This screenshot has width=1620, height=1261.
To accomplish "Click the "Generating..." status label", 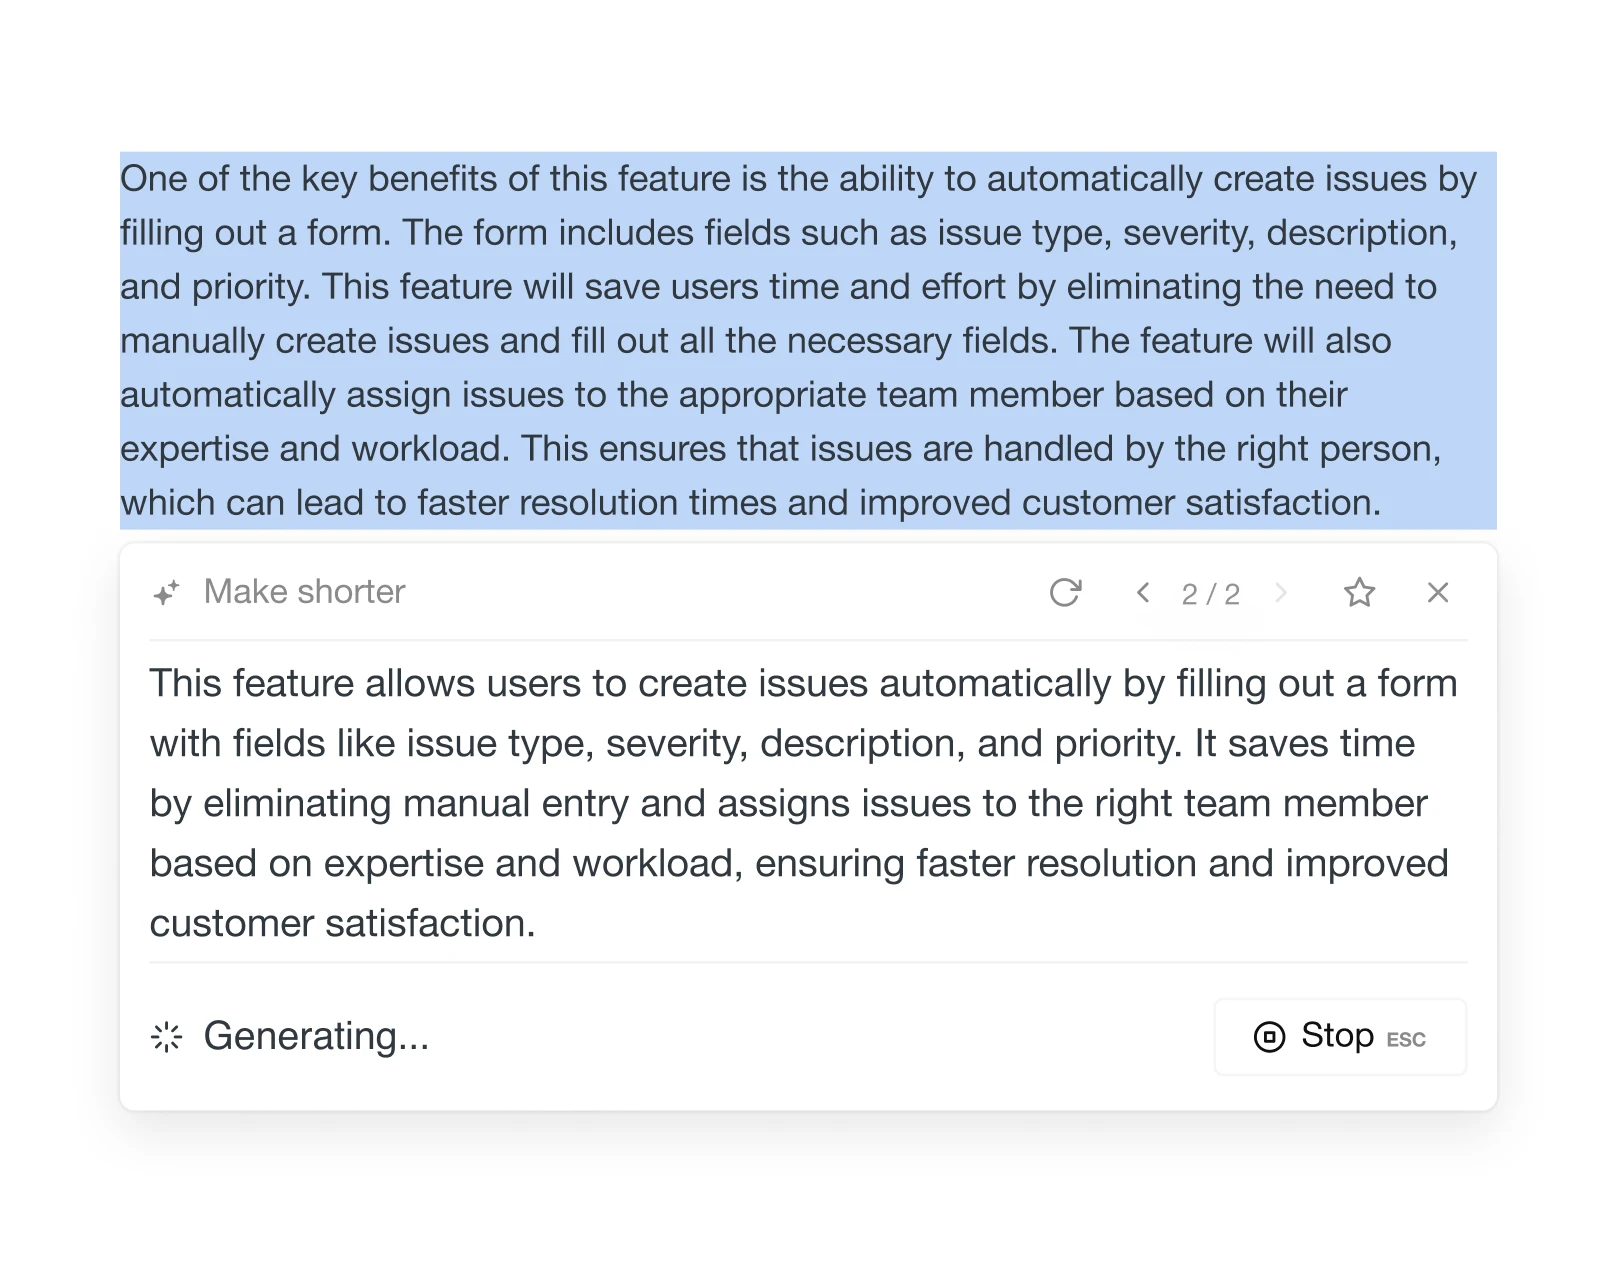I will coord(316,1037).
